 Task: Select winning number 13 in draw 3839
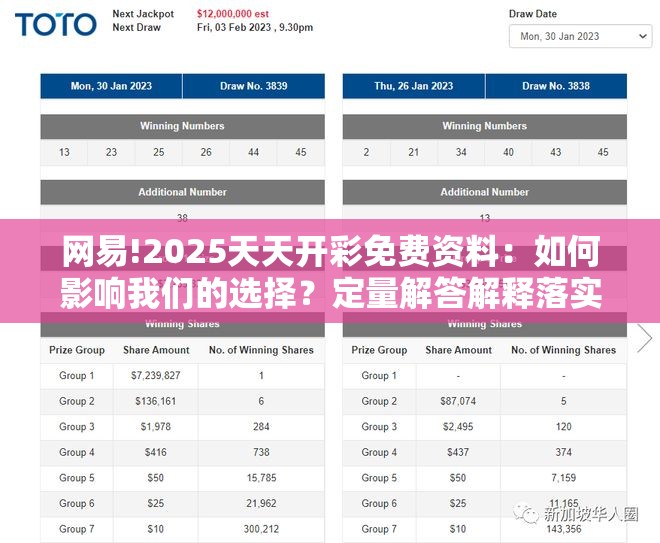[x=64, y=152]
